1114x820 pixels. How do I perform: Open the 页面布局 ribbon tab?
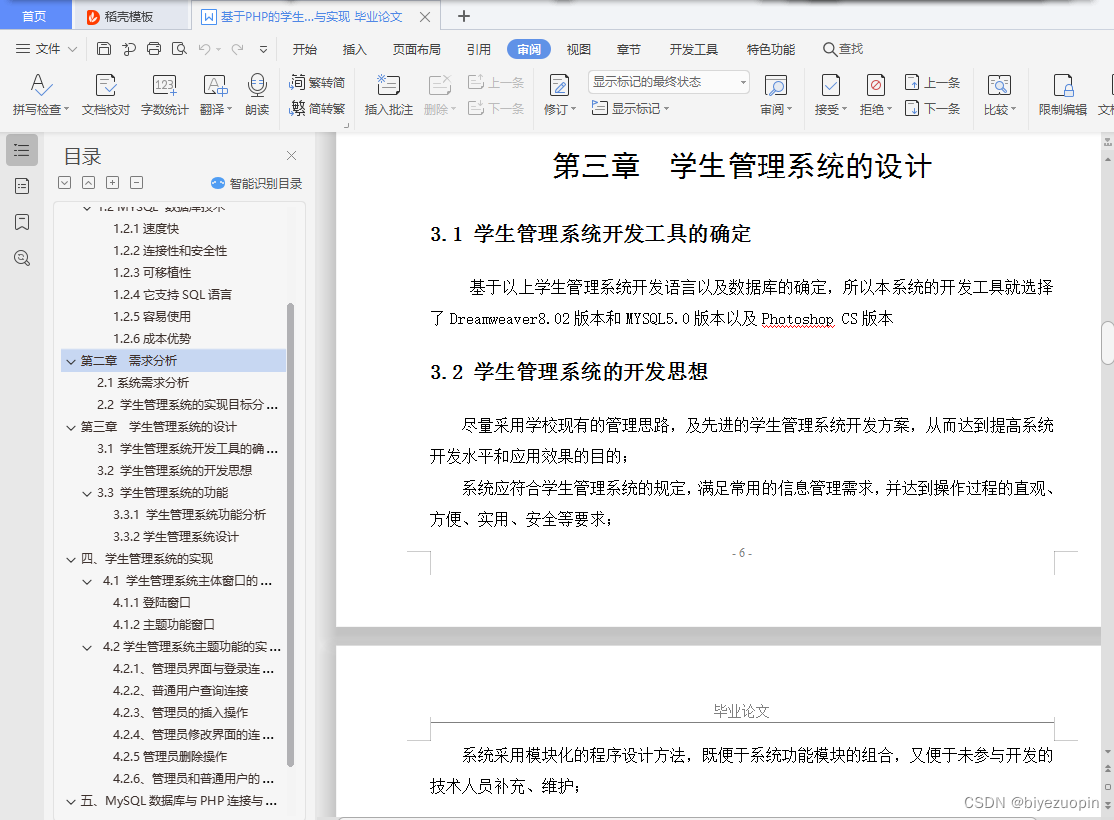point(416,48)
